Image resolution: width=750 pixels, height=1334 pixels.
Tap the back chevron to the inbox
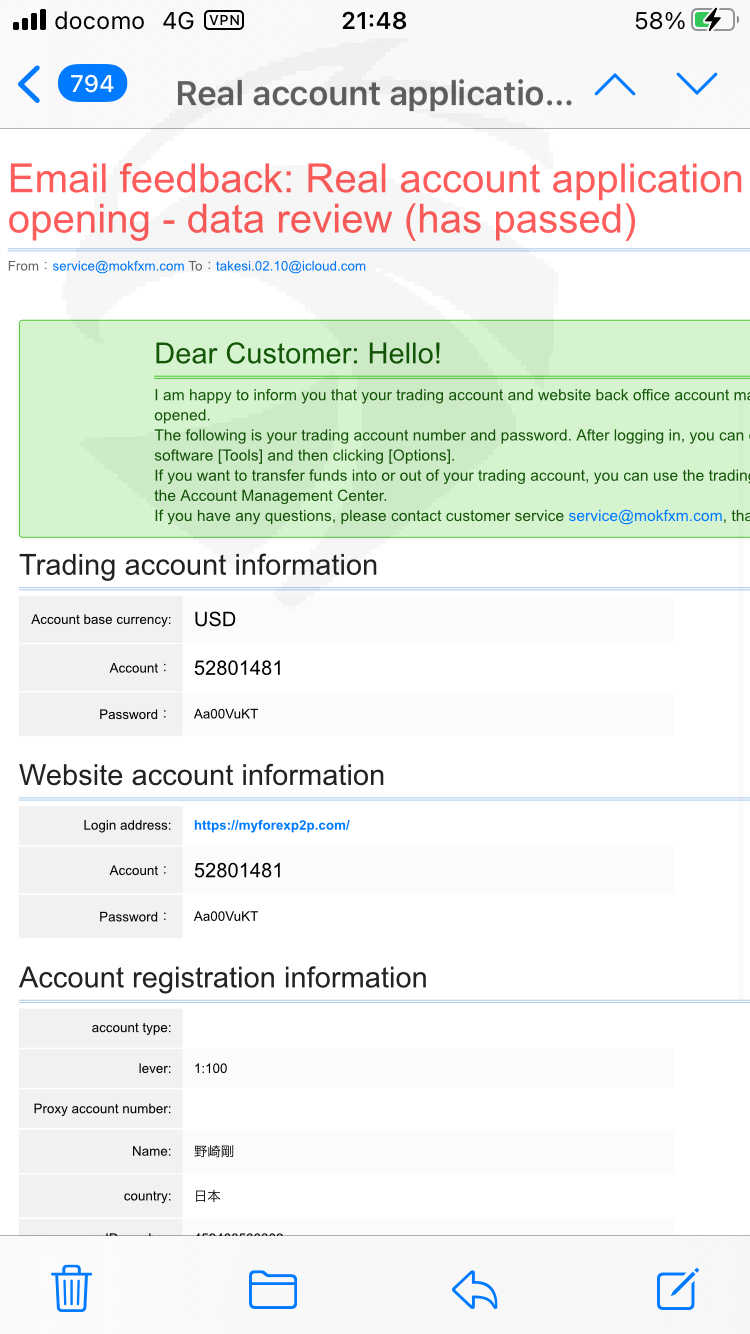(x=30, y=85)
